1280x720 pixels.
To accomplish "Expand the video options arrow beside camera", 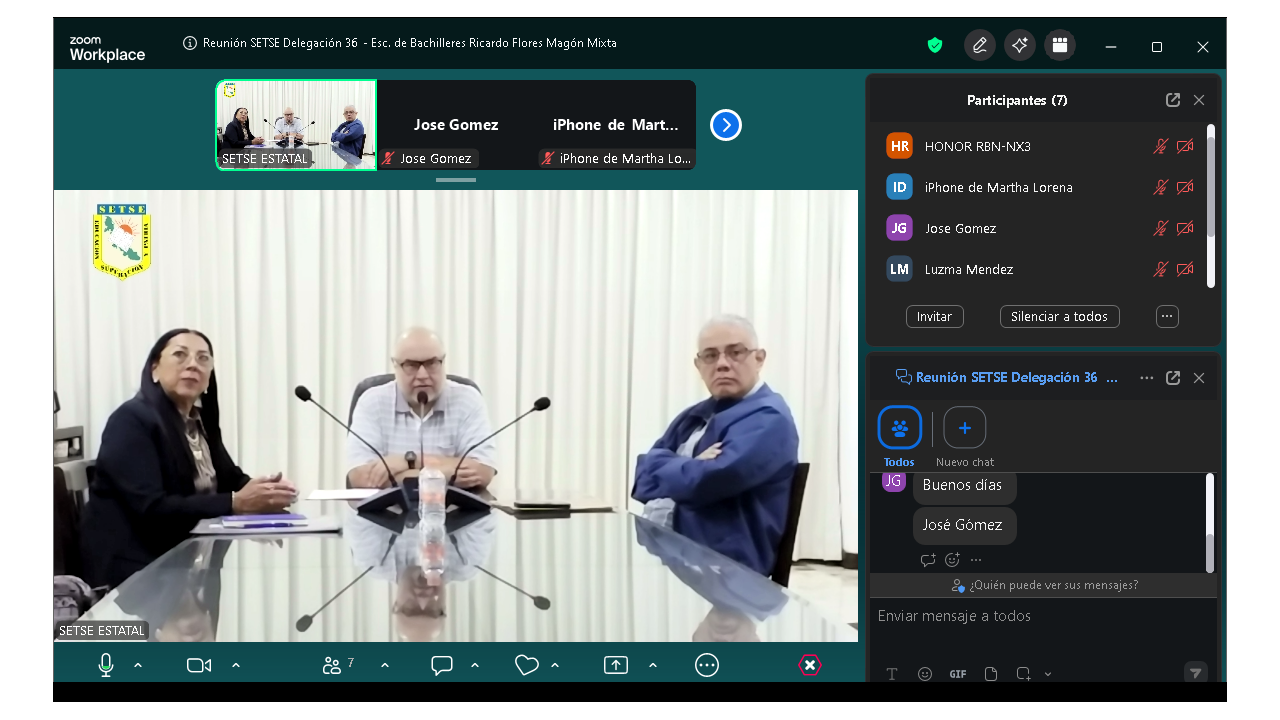I will (236, 665).
